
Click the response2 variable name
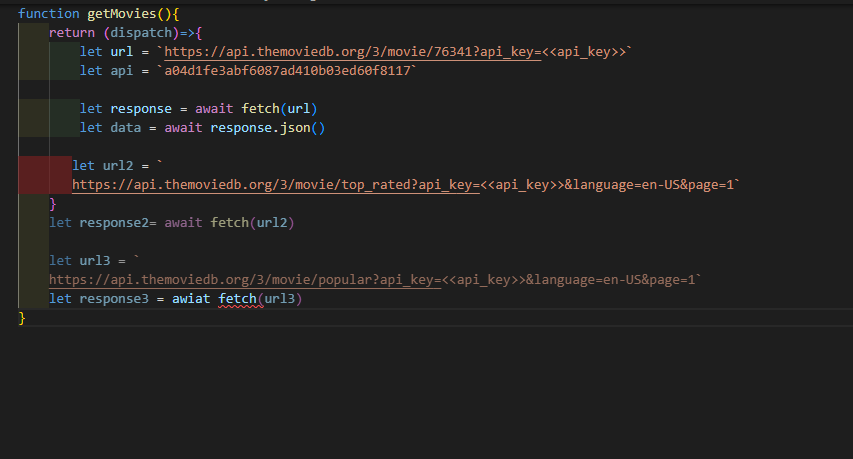(x=114, y=223)
